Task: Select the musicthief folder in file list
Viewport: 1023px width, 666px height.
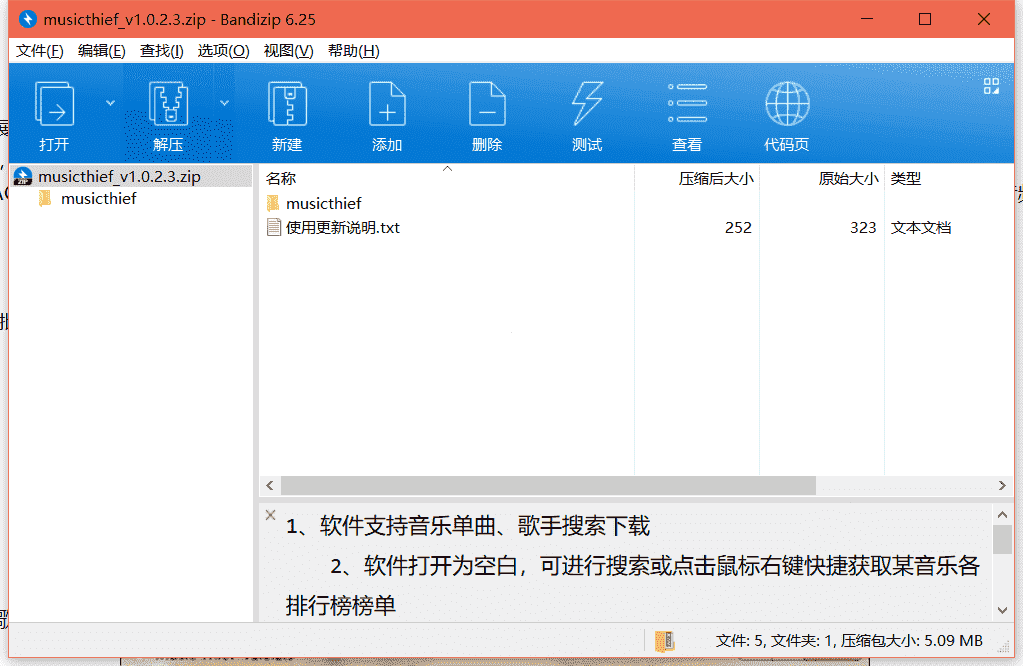Action: tap(324, 204)
